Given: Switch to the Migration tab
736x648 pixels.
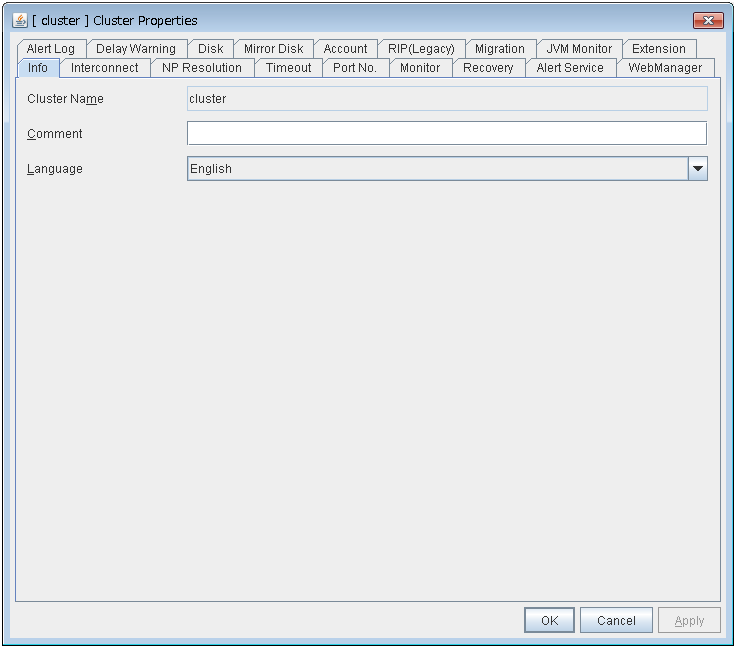Looking at the screenshot, I should coord(499,49).
